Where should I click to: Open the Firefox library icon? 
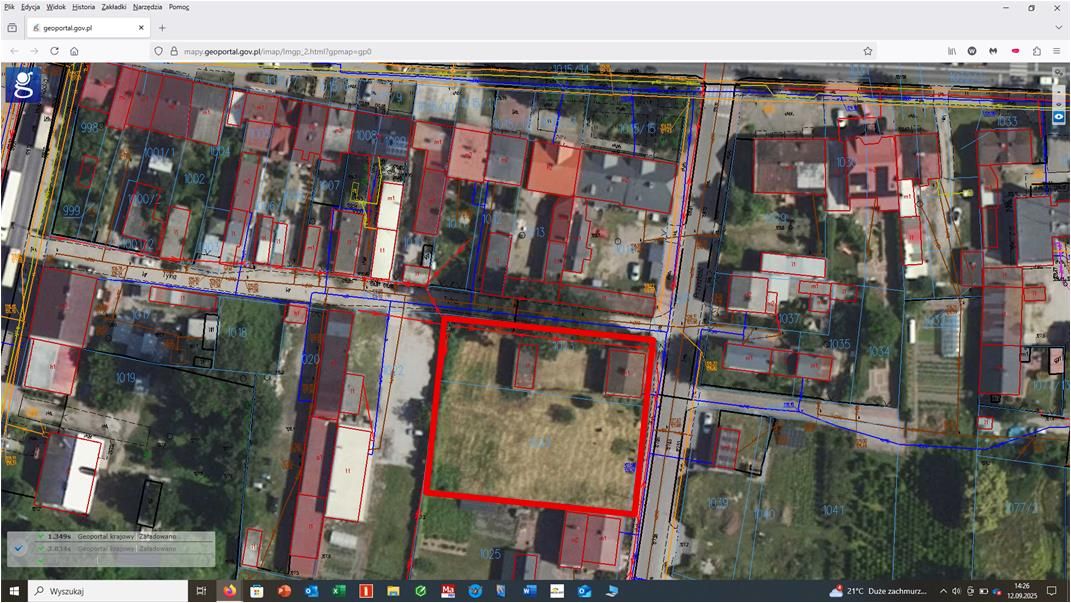point(952,51)
